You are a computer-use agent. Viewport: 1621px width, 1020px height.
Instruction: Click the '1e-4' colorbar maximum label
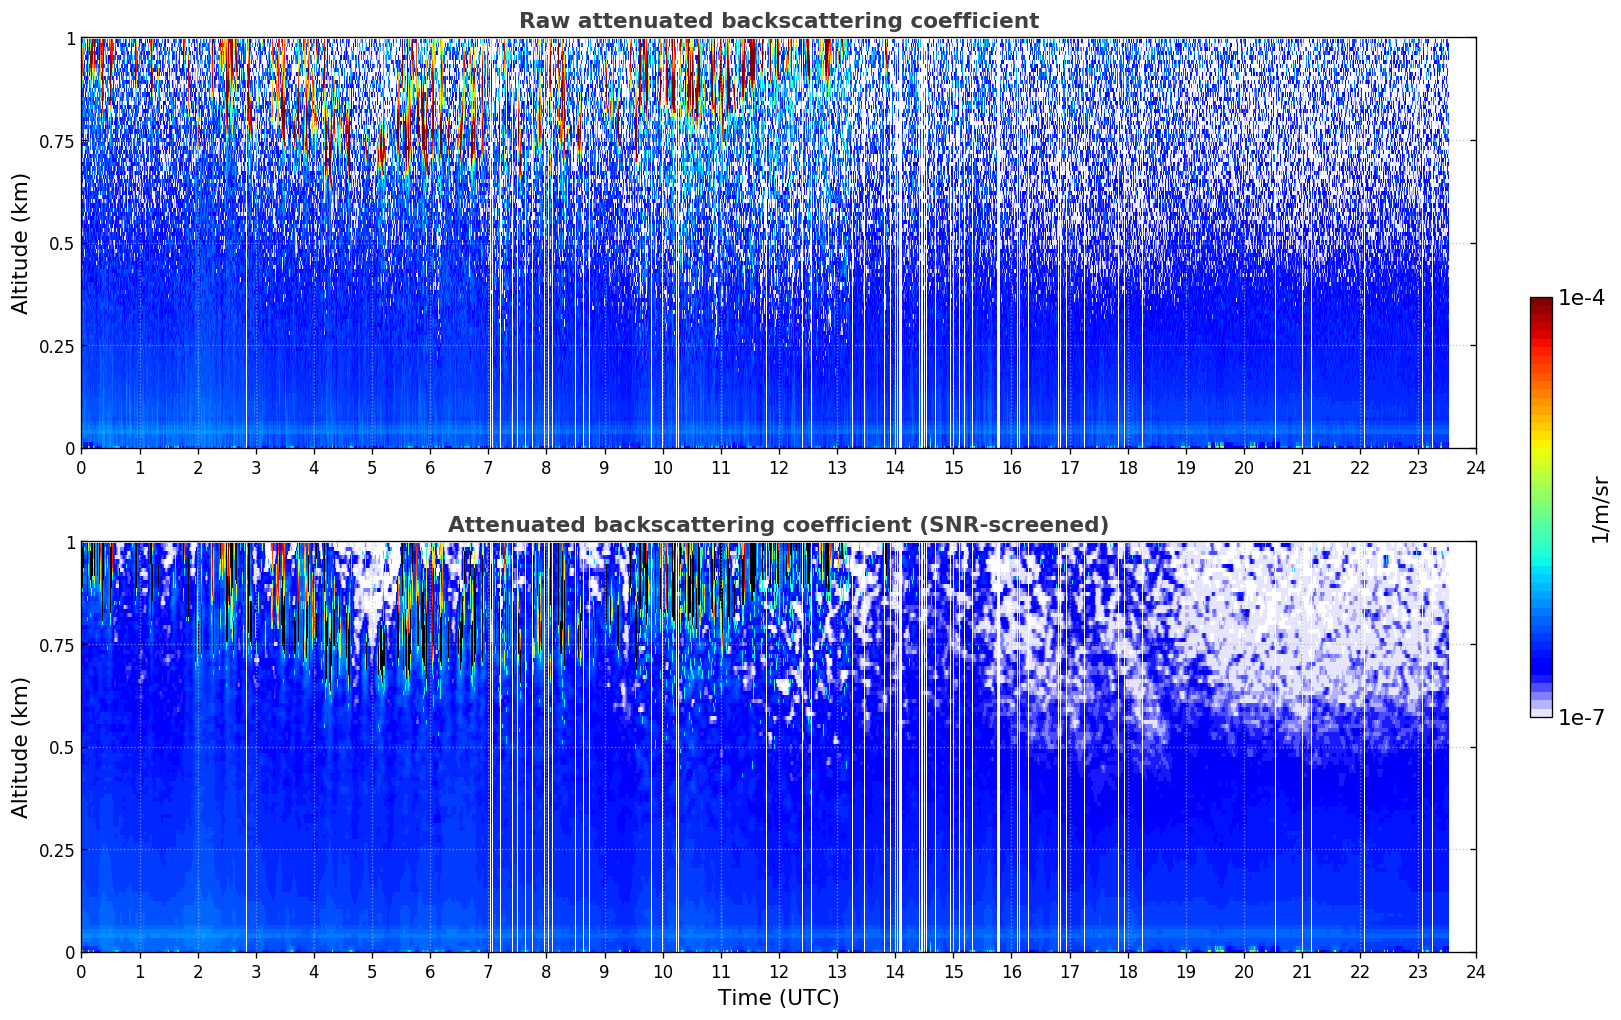[1581, 298]
